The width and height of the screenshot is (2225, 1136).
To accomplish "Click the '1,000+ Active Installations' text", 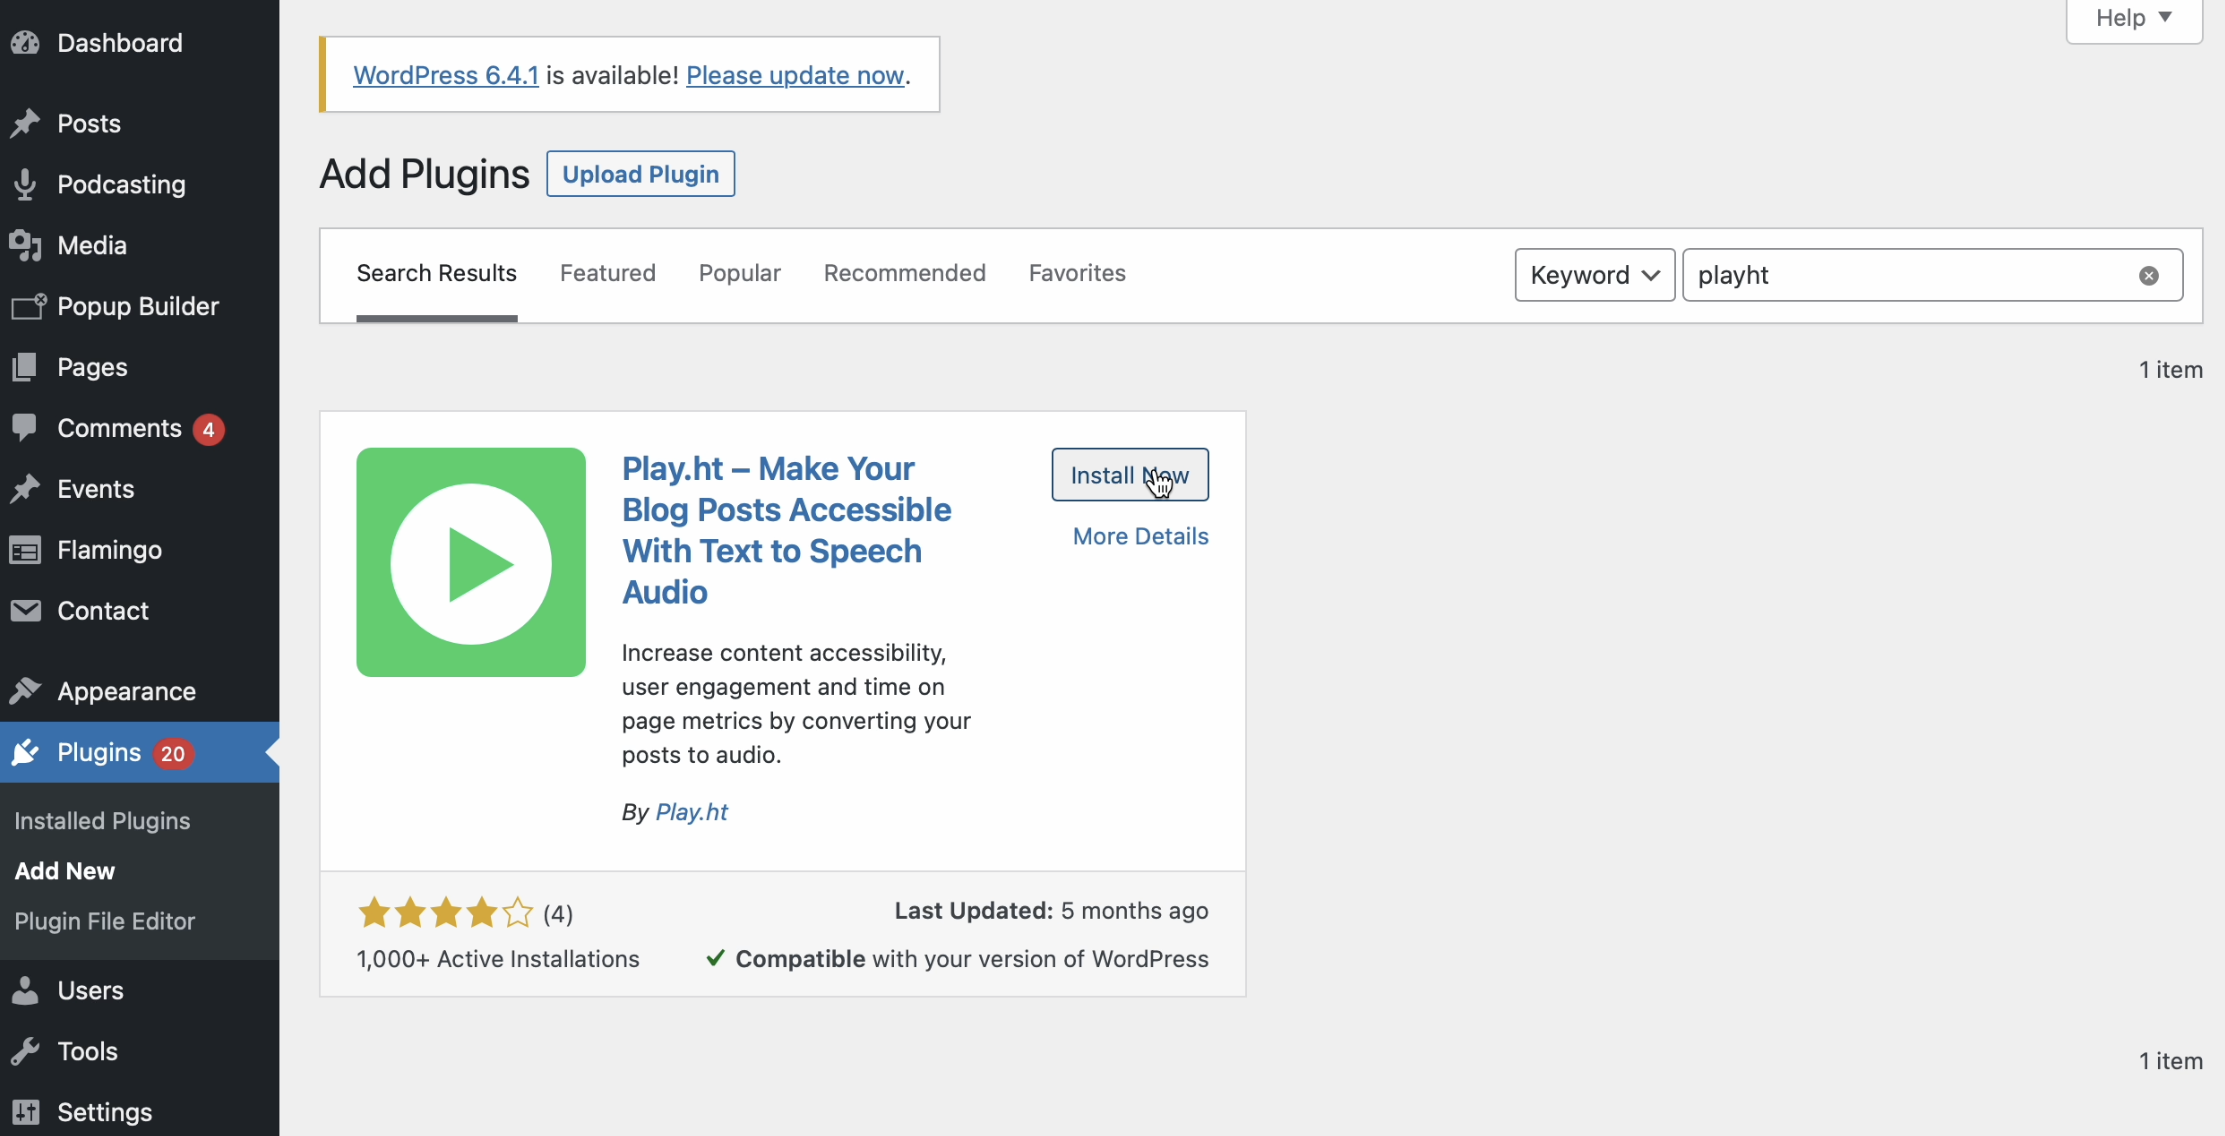I will coord(498,959).
